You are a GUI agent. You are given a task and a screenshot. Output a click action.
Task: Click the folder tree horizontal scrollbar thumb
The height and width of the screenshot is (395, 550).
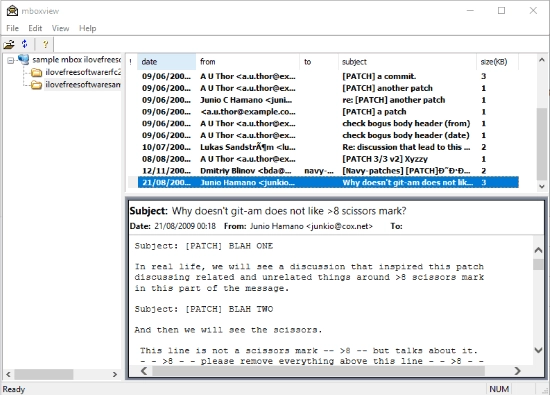(43, 374)
